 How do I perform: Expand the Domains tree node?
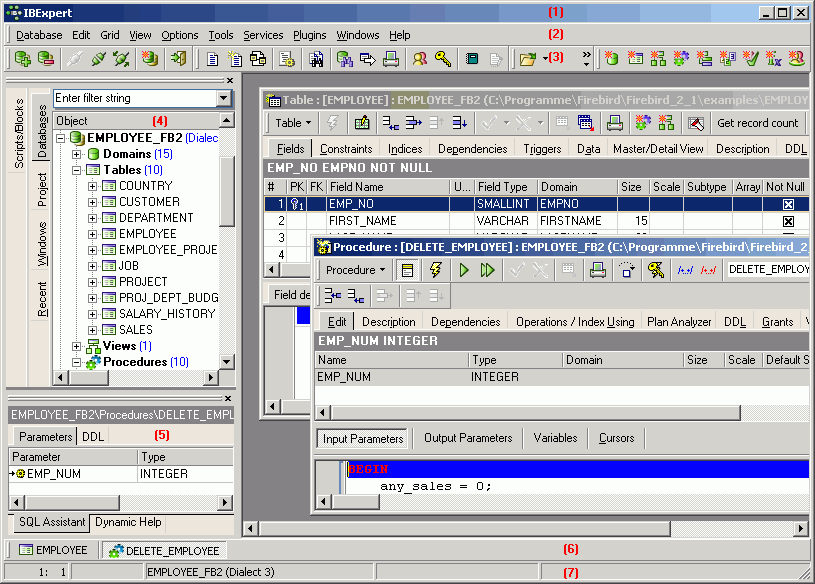(x=77, y=154)
